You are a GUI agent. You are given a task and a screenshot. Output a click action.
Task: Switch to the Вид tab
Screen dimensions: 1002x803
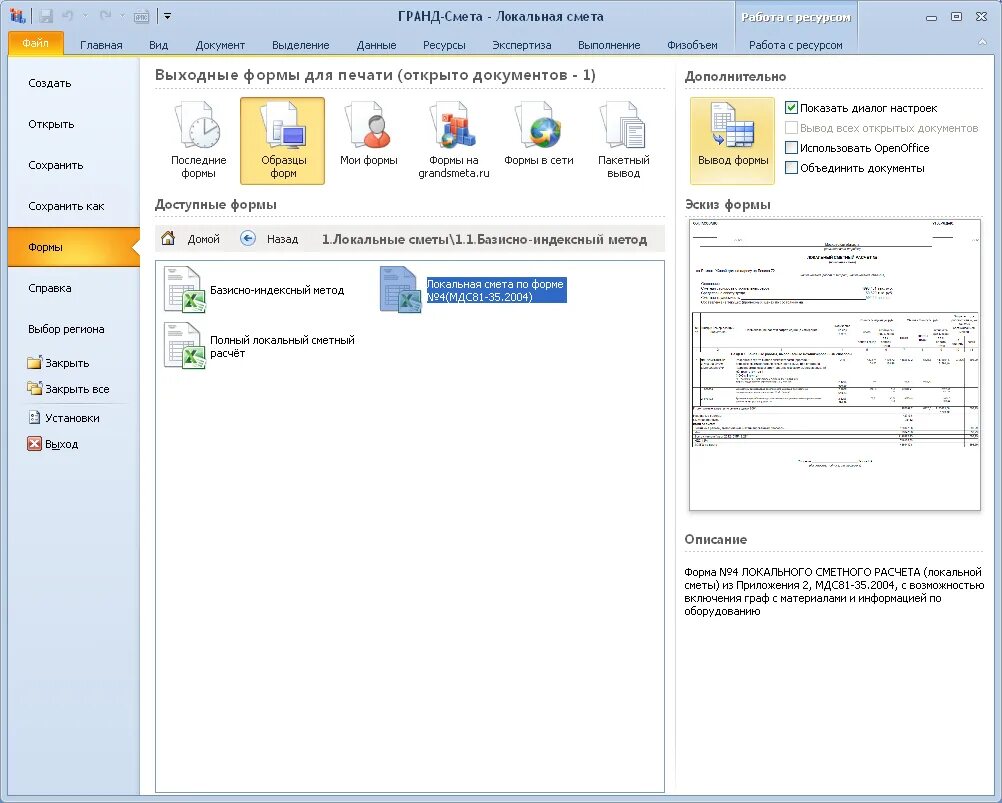click(158, 45)
